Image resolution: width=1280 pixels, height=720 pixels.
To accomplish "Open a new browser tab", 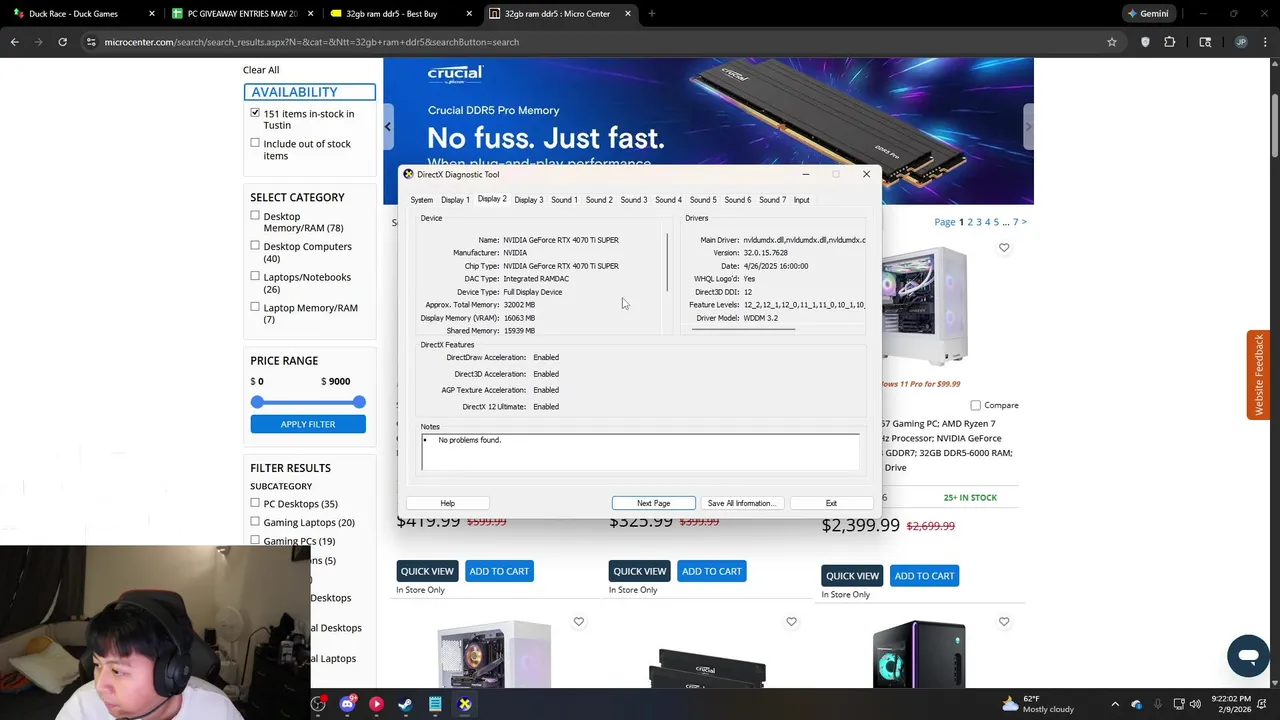I will click(651, 13).
